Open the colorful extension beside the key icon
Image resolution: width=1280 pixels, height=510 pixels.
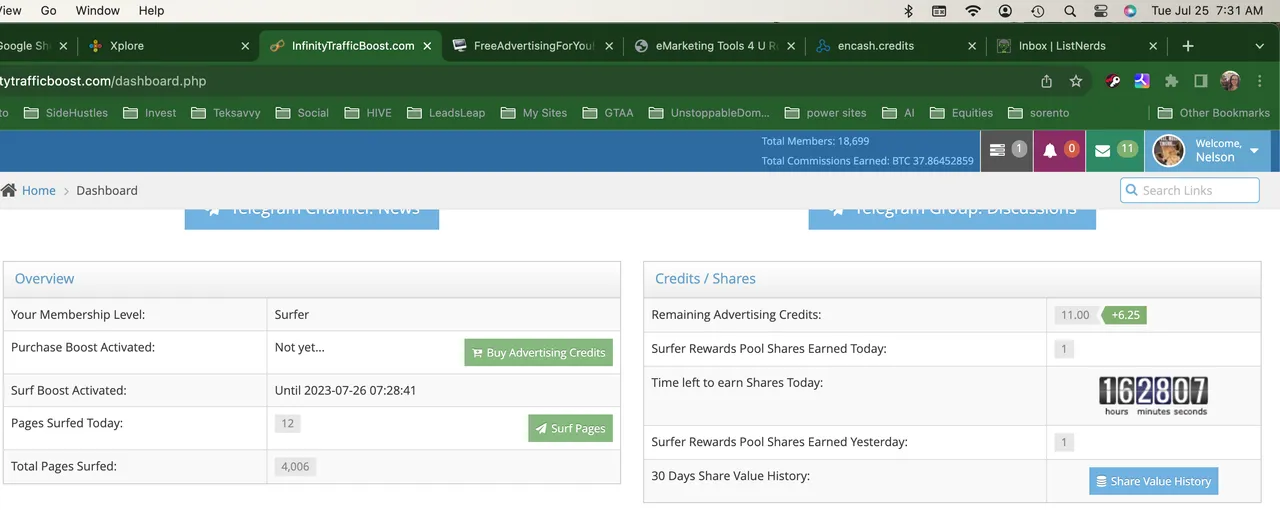click(1142, 81)
